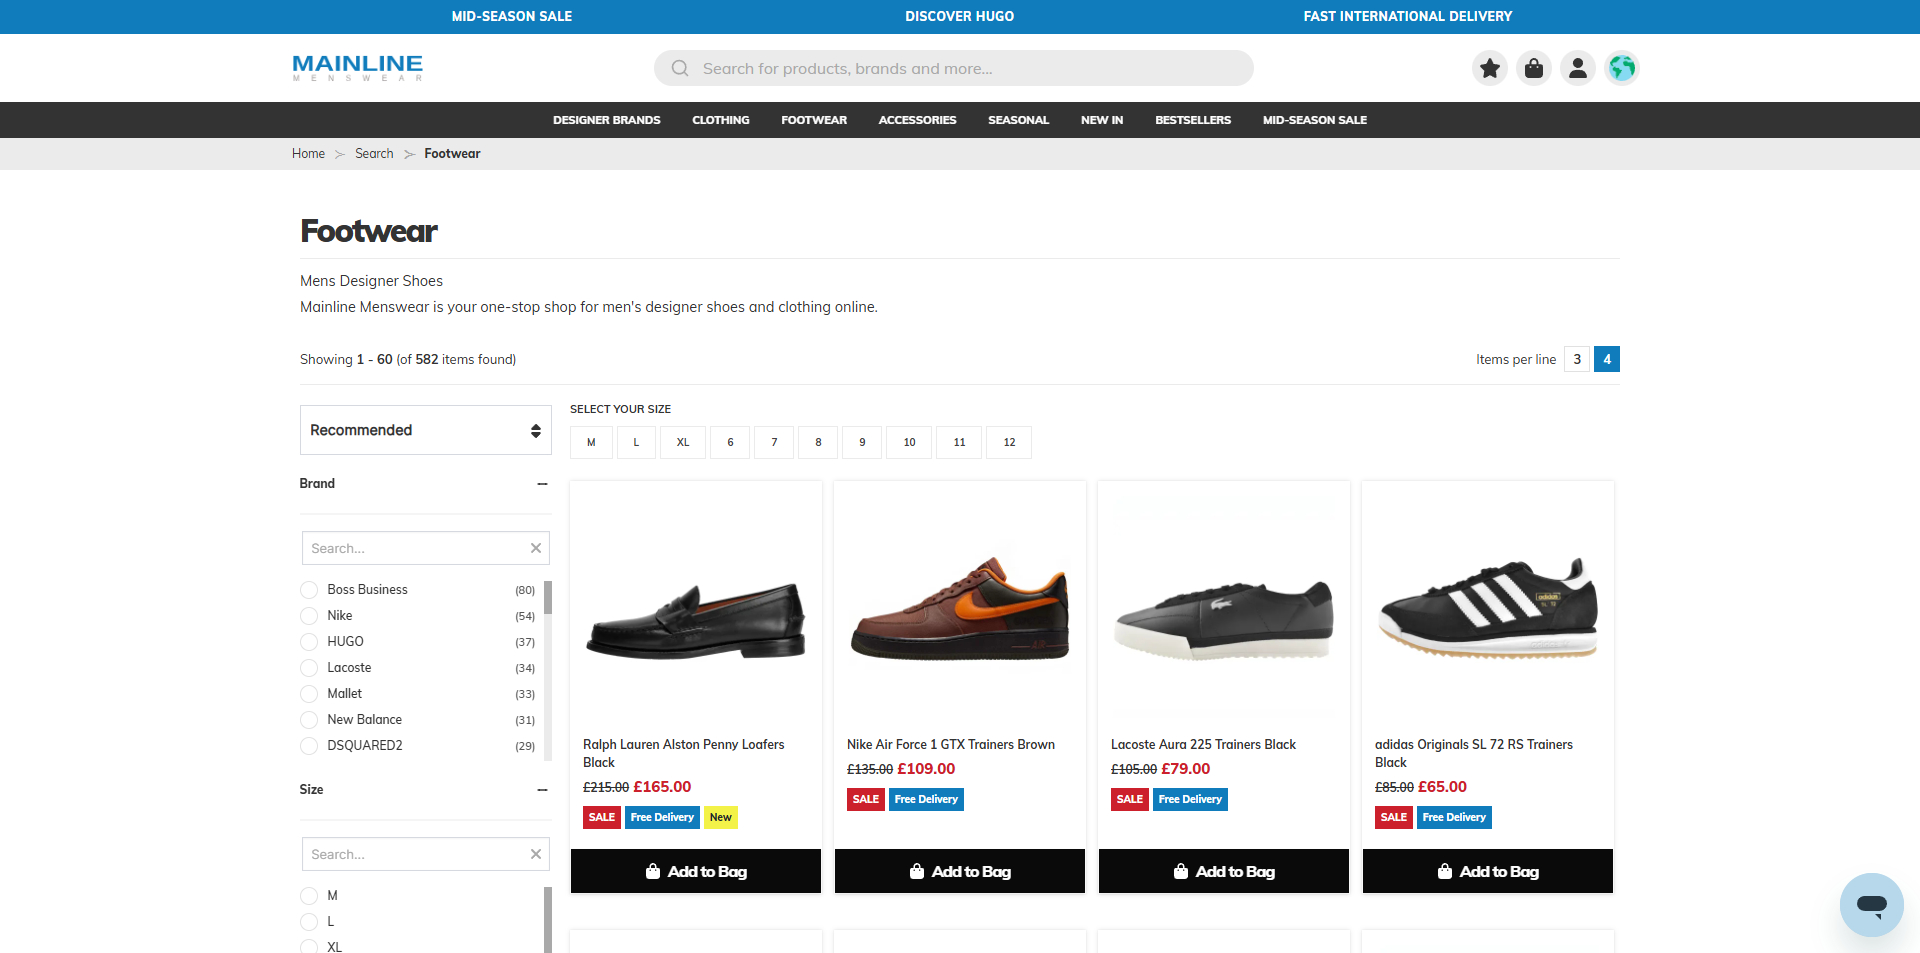This screenshot has height=953, width=1920.
Task: Open the Footwear navigation menu
Action: (x=814, y=120)
